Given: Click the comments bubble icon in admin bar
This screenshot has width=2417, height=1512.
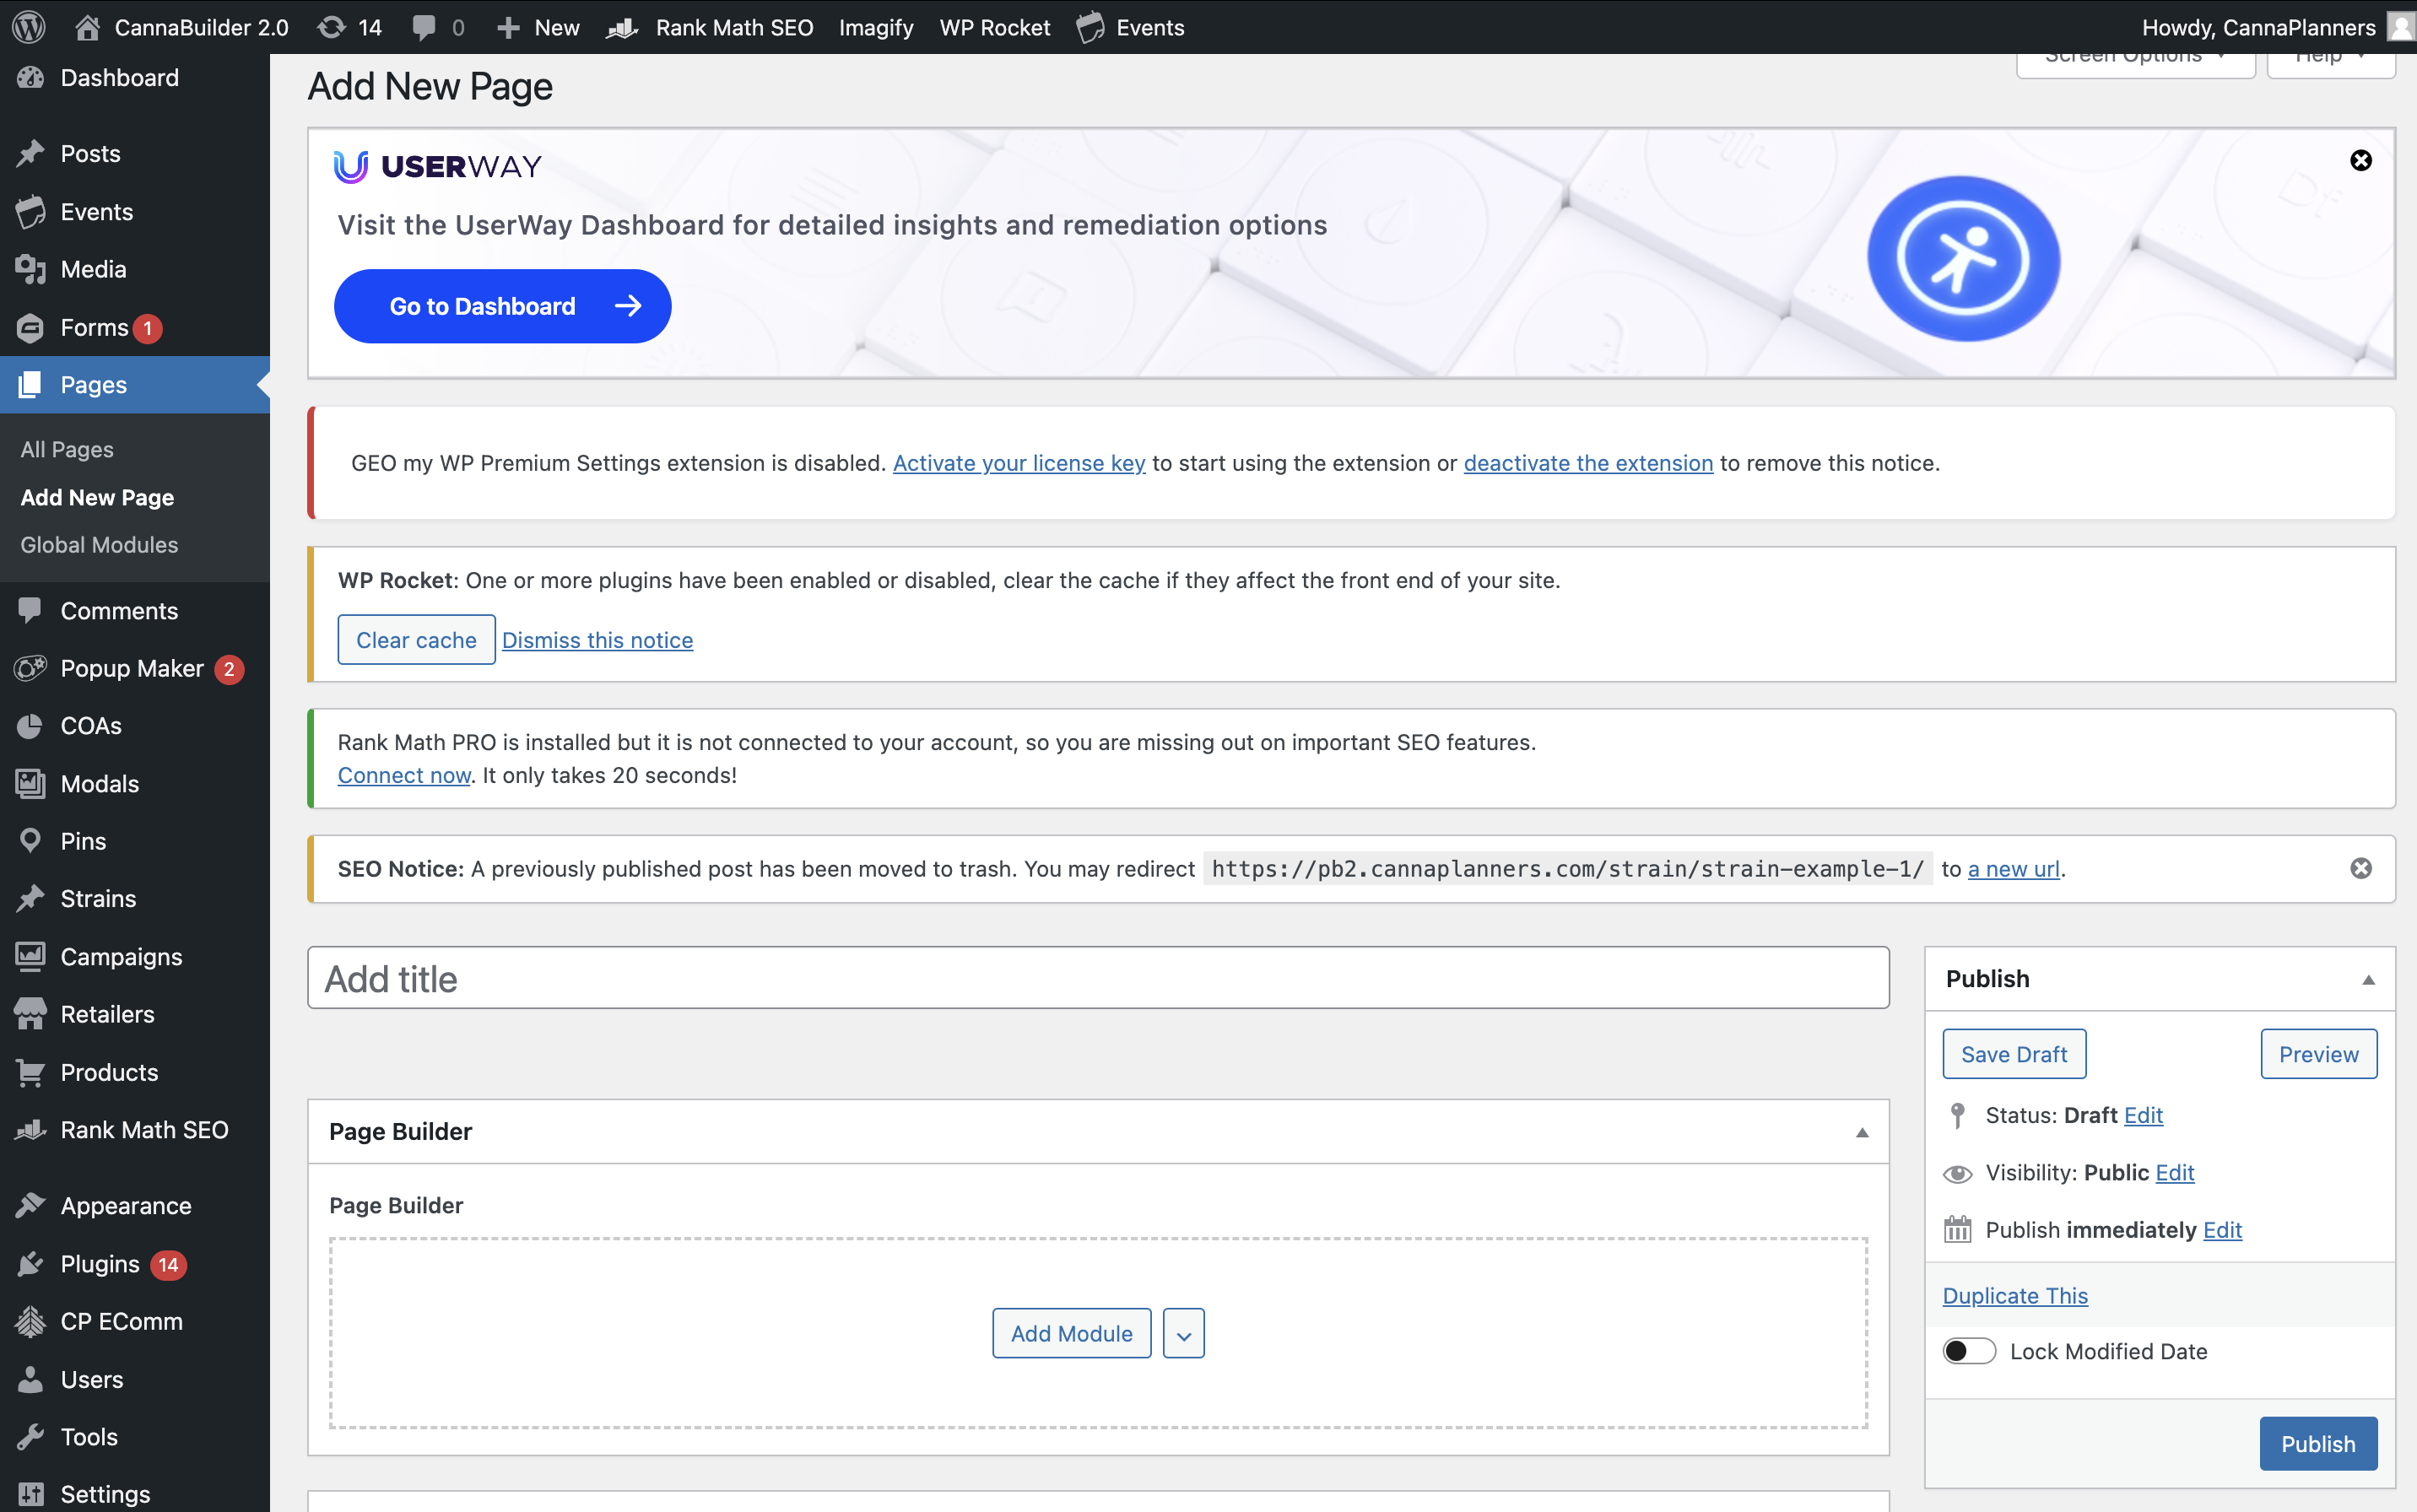Looking at the screenshot, I should [424, 27].
